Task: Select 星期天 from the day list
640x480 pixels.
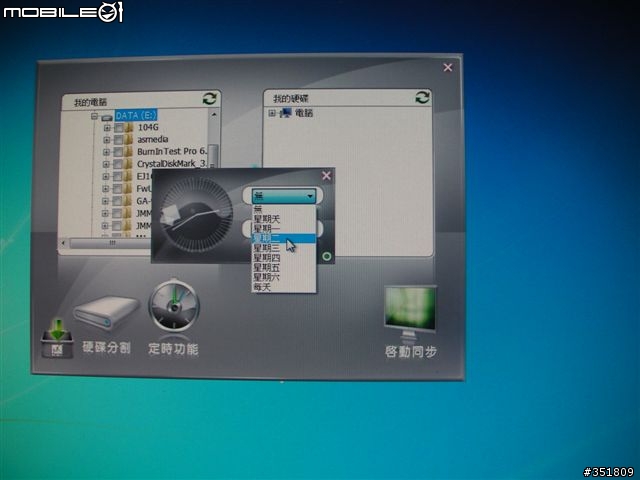Action: 284,219
